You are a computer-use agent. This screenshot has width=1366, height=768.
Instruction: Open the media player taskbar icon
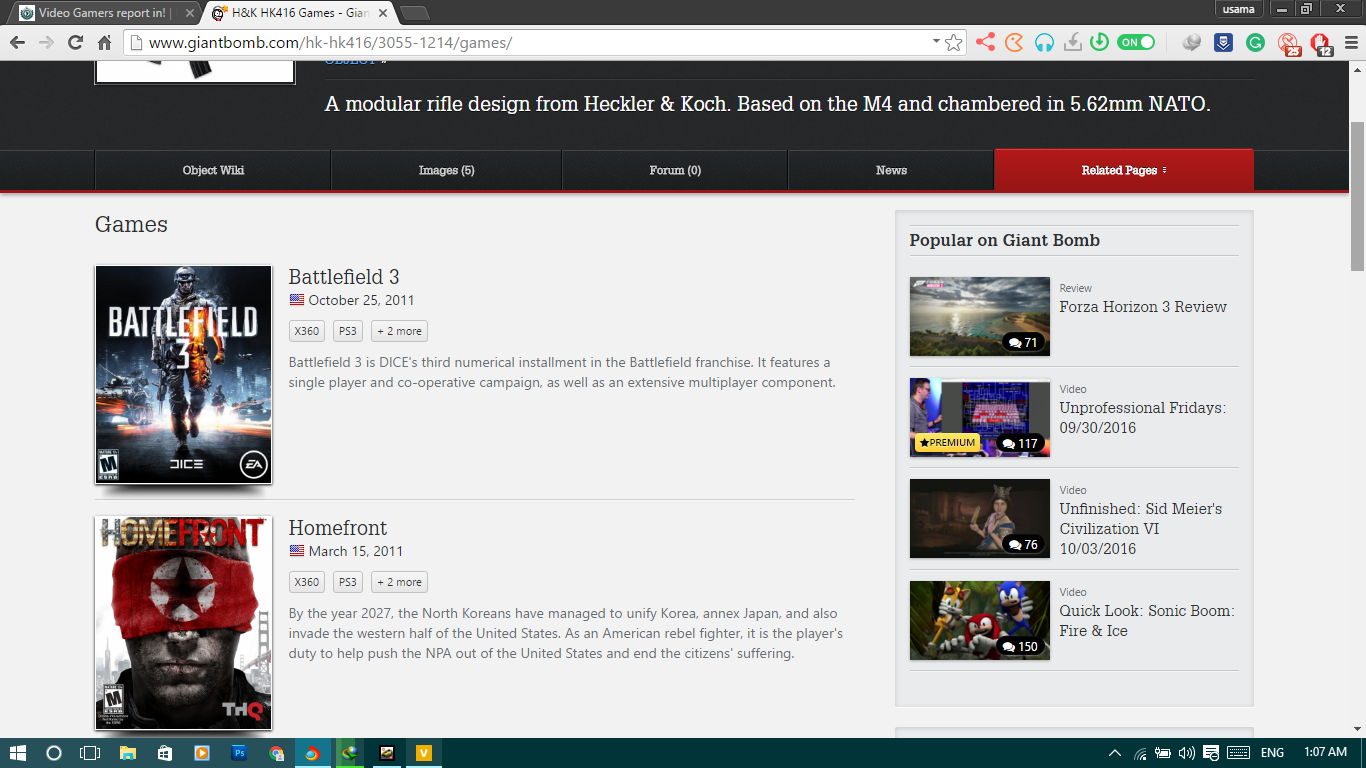coord(202,753)
